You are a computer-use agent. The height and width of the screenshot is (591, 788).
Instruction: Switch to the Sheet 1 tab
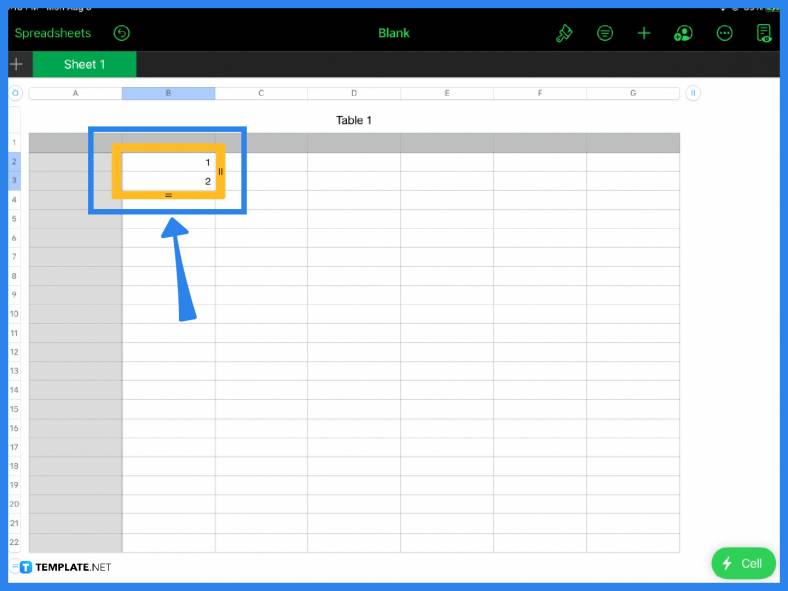coord(85,64)
